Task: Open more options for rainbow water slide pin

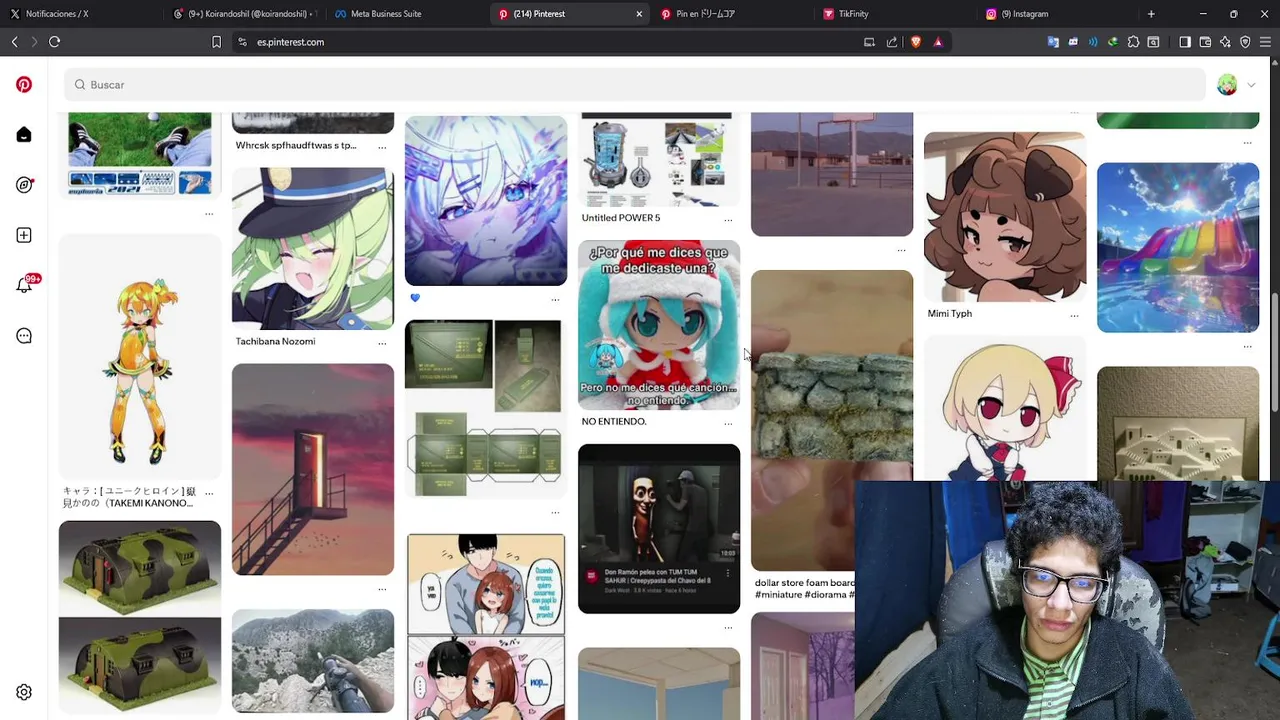Action: pos(1247,346)
